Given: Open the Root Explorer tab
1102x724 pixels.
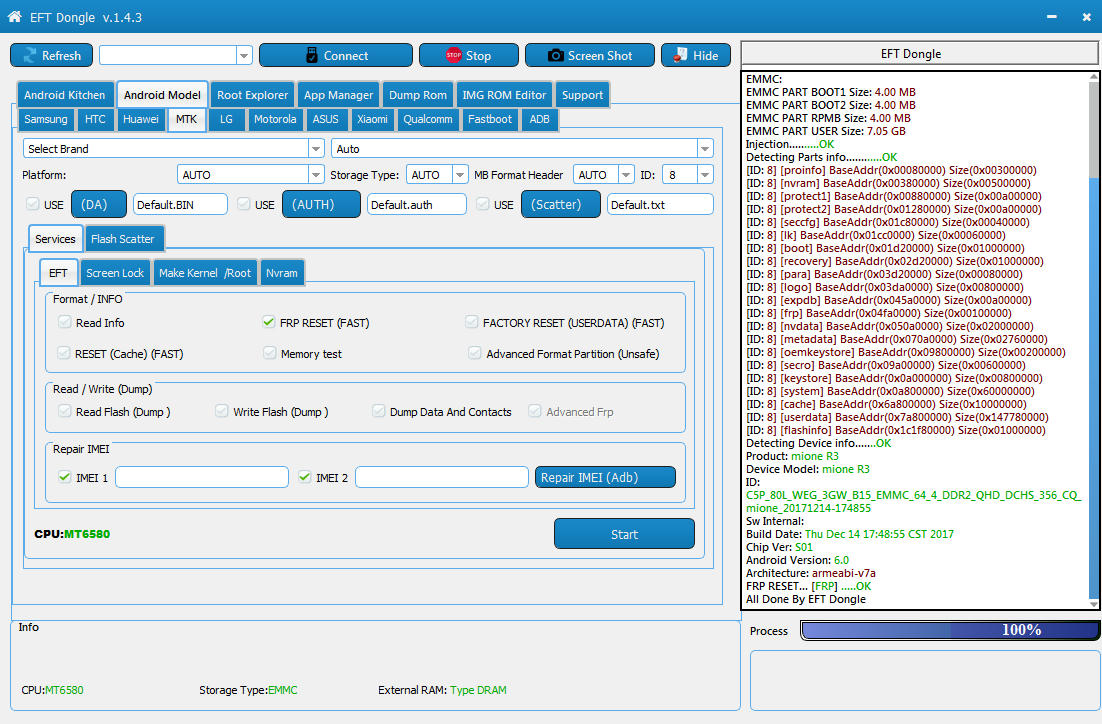Looking at the screenshot, I should point(252,95).
